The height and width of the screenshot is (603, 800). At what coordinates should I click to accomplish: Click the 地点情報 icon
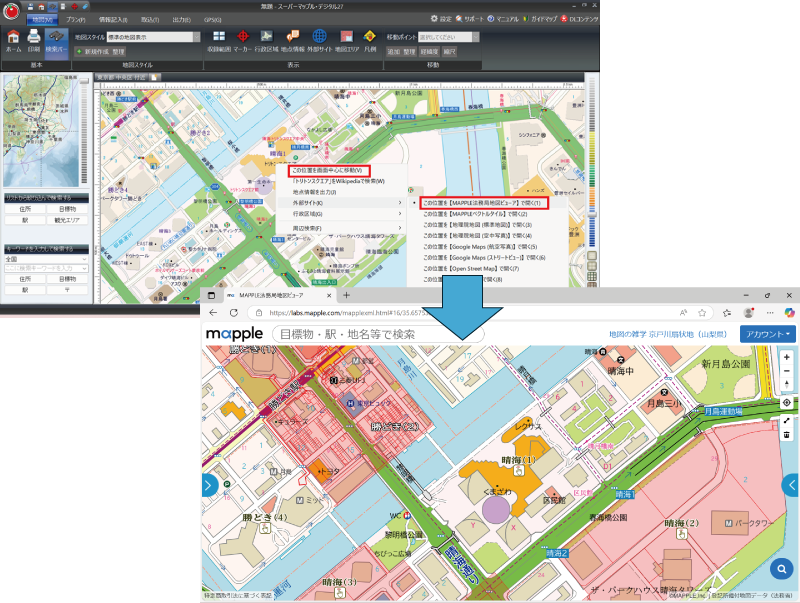[x=292, y=40]
